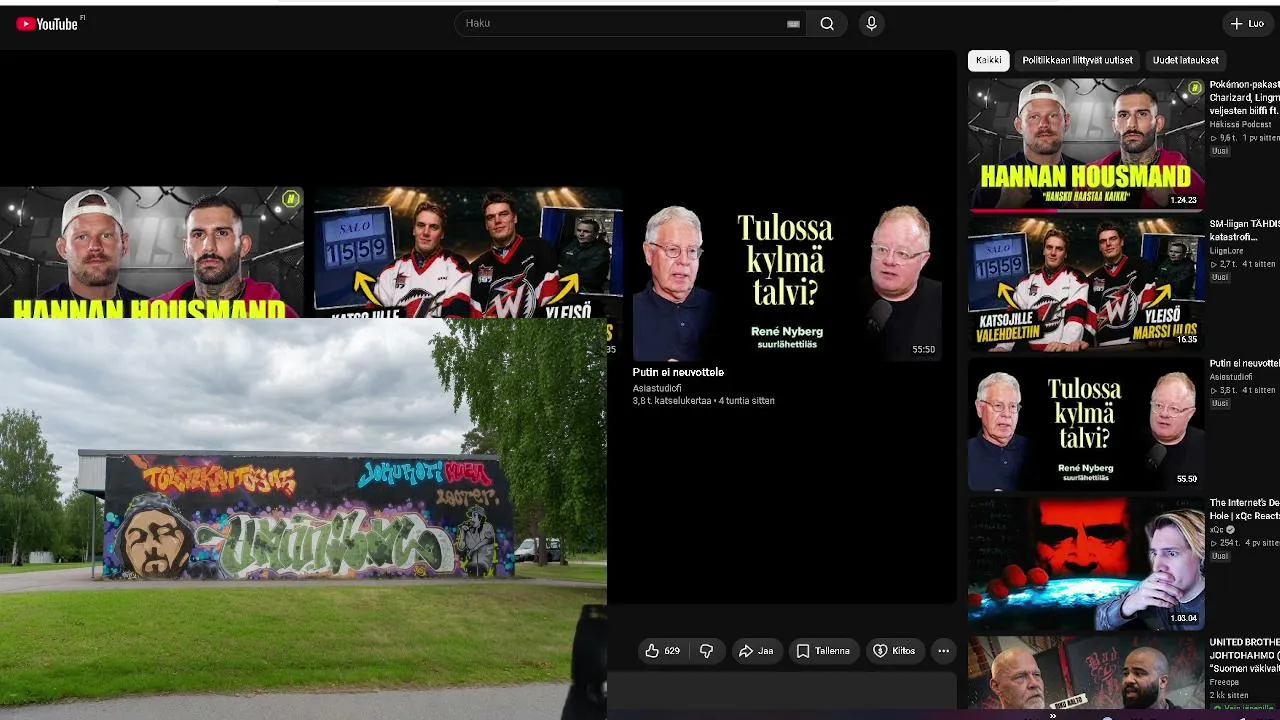1280x720 pixels.
Task: Click SM-liigan TÄHDISTÖ video title in sidebar
Action: pos(1244,231)
